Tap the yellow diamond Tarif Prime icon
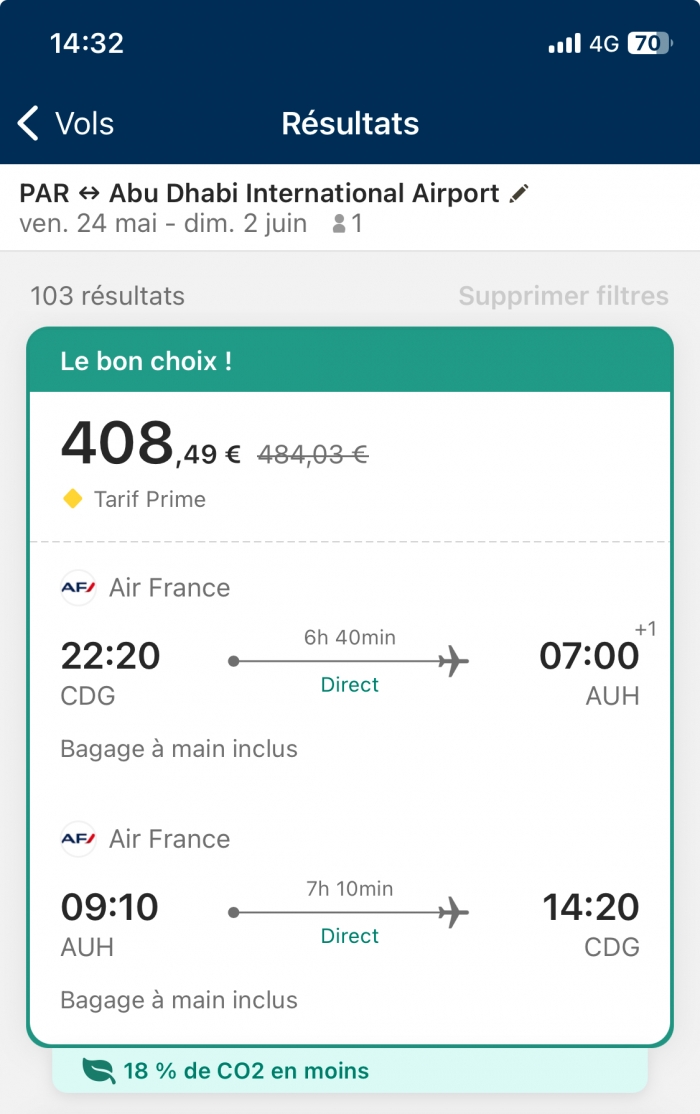Image resolution: width=700 pixels, height=1114 pixels. point(72,499)
